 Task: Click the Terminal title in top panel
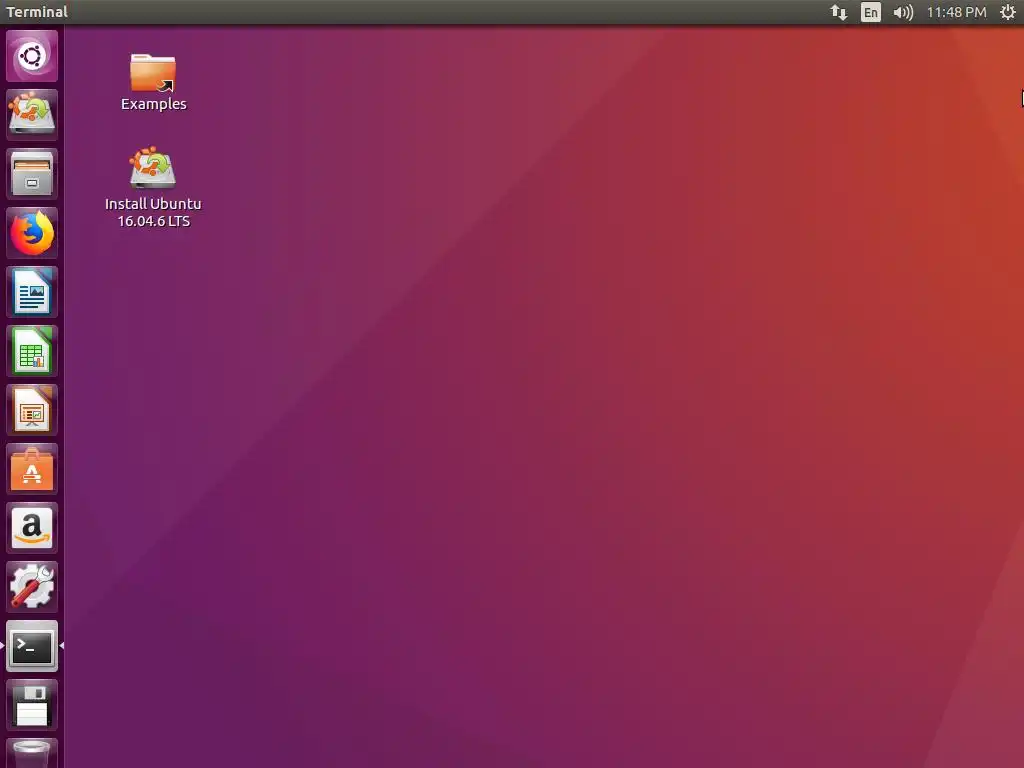37,12
